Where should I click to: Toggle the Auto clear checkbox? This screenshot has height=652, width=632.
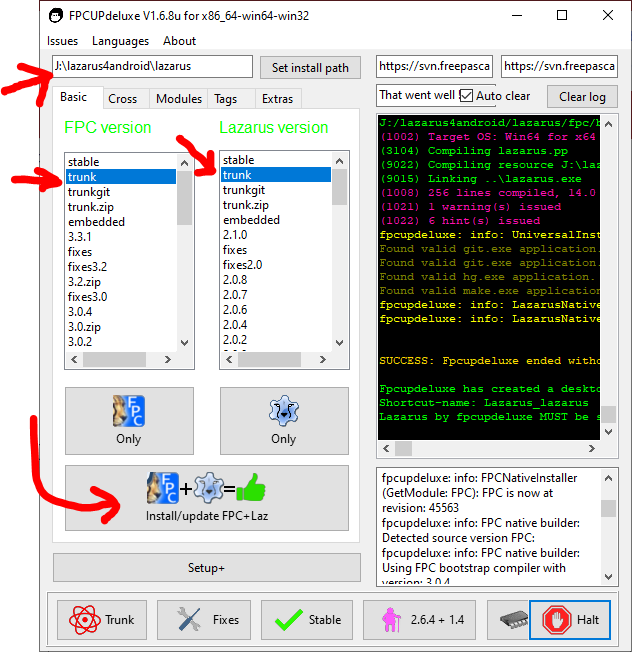pyautogui.click(x=466, y=96)
